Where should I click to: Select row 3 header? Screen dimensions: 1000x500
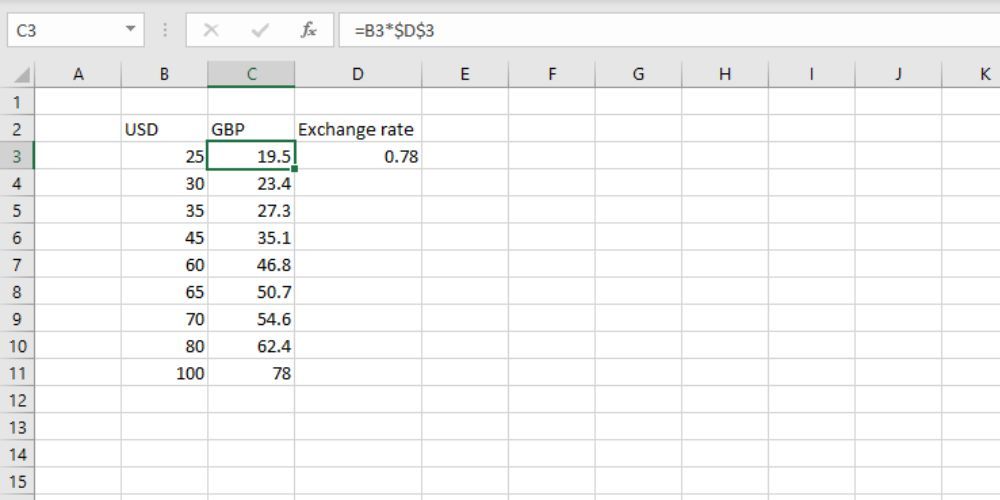point(17,156)
